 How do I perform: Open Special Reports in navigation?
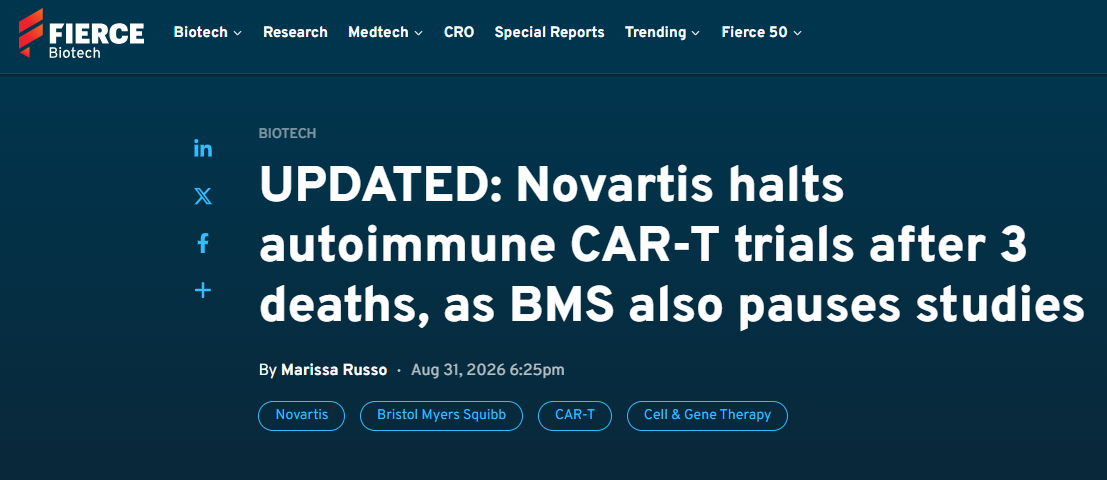549,32
